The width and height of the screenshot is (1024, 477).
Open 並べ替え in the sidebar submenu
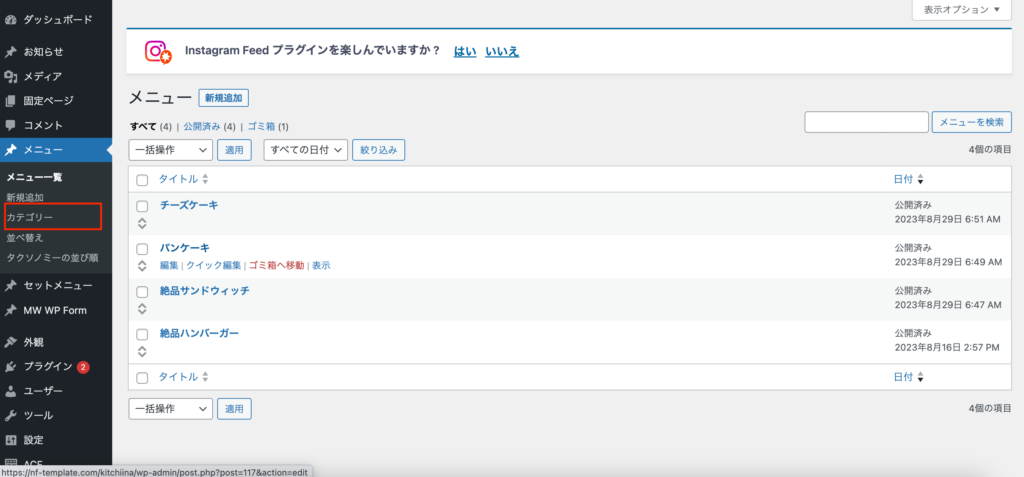(x=25, y=237)
